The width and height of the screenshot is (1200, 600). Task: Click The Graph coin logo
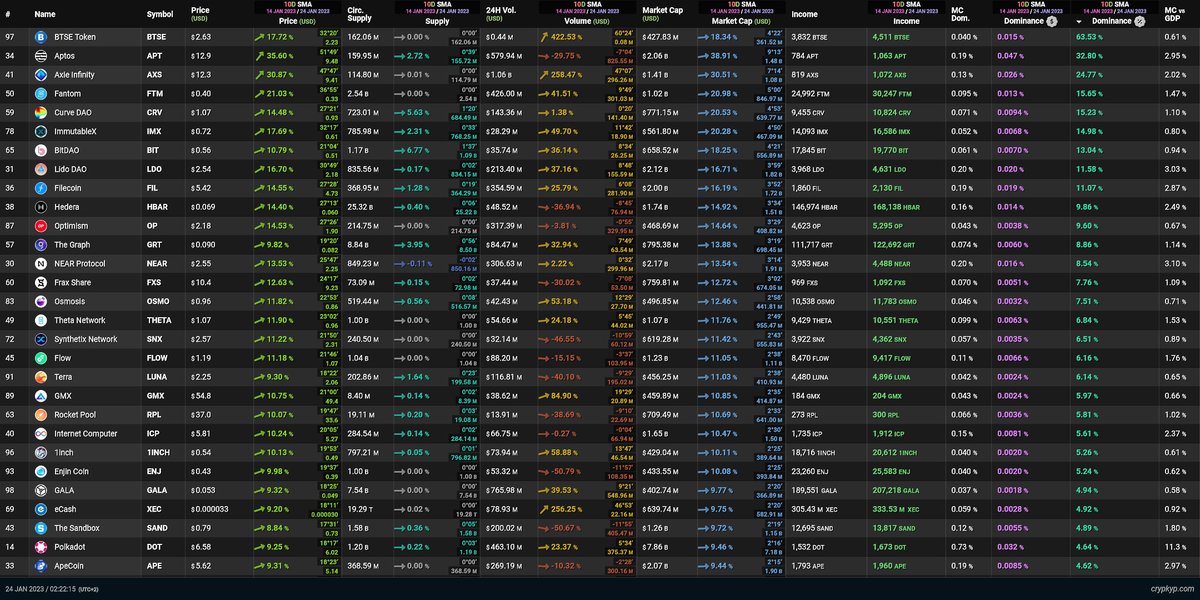pyautogui.click(x=41, y=245)
